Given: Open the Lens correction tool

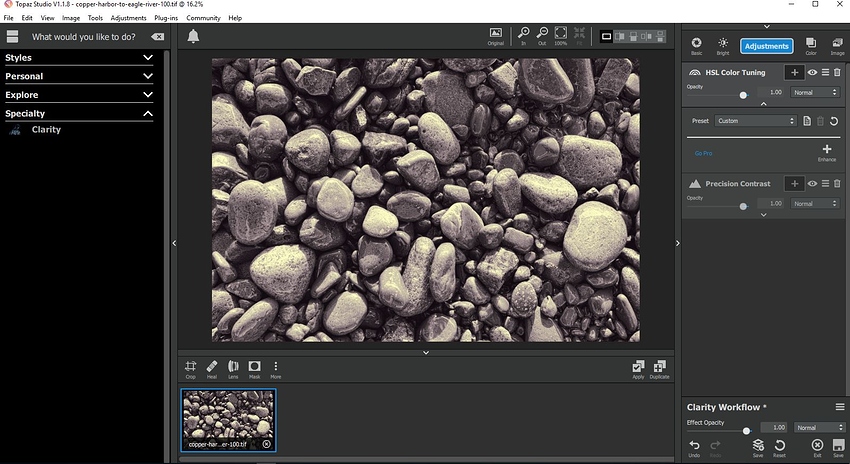Looking at the screenshot, I should coord(233,369).
